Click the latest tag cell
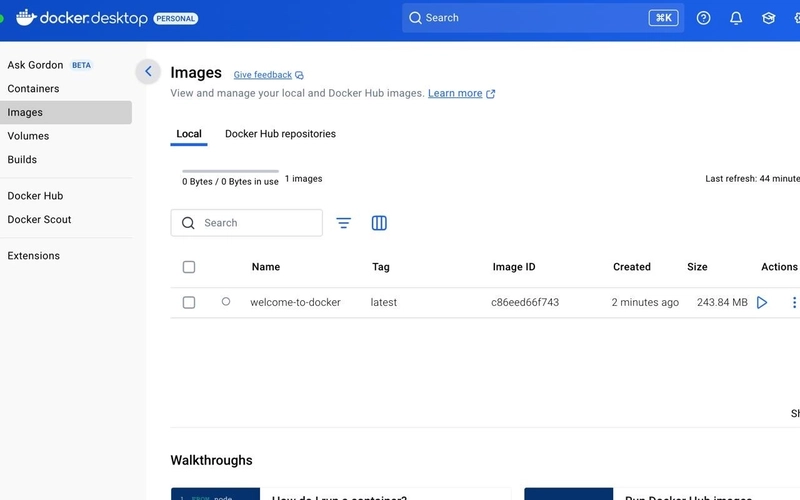 (x=384, y=303)
